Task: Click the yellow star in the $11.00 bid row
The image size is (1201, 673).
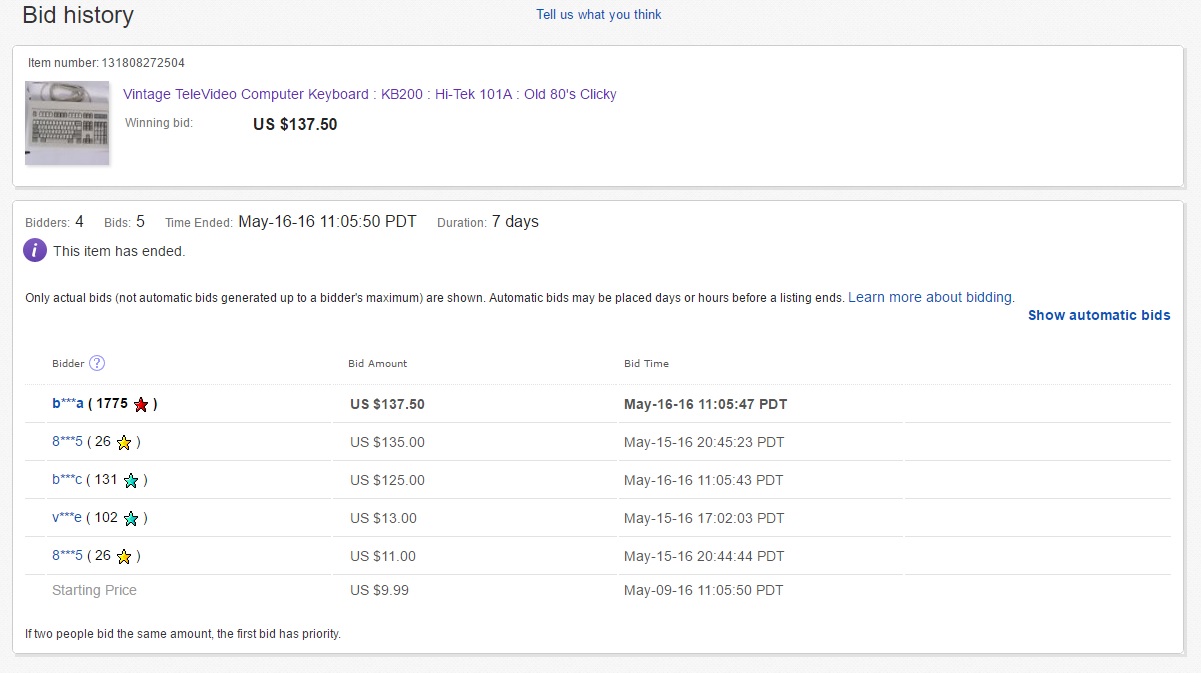Action: 124,557
